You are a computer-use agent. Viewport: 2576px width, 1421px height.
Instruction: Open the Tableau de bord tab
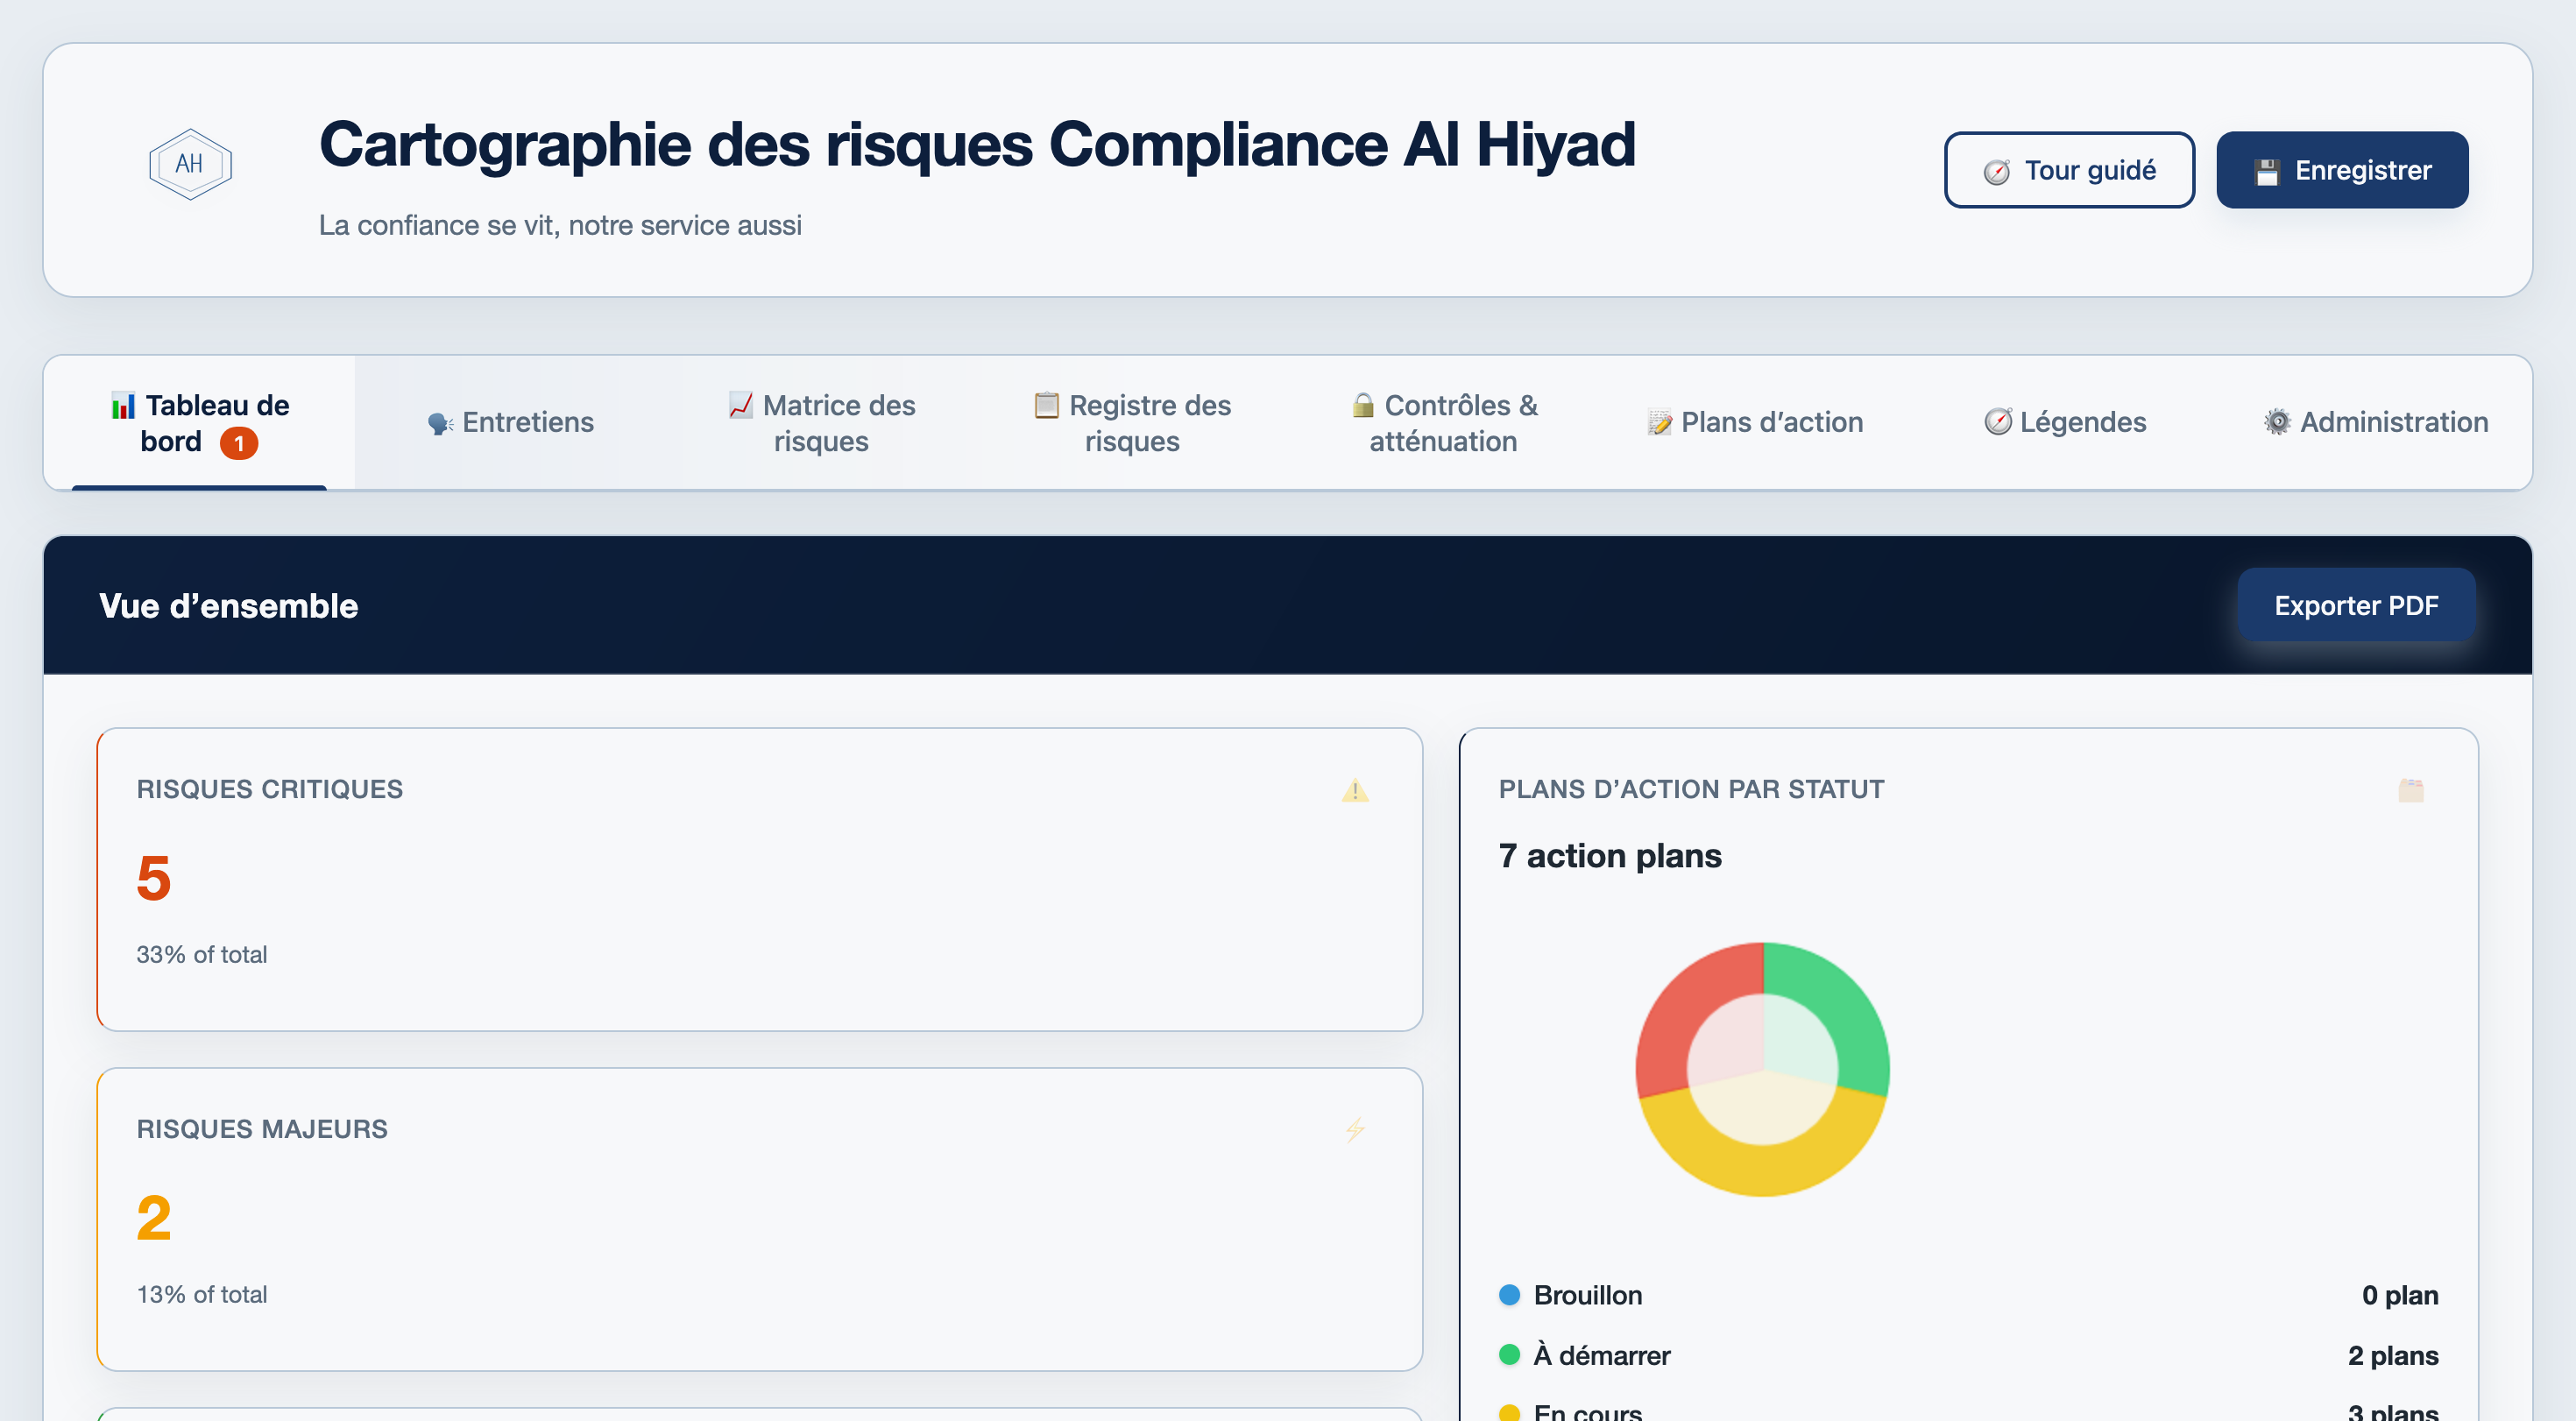[199, 423]
